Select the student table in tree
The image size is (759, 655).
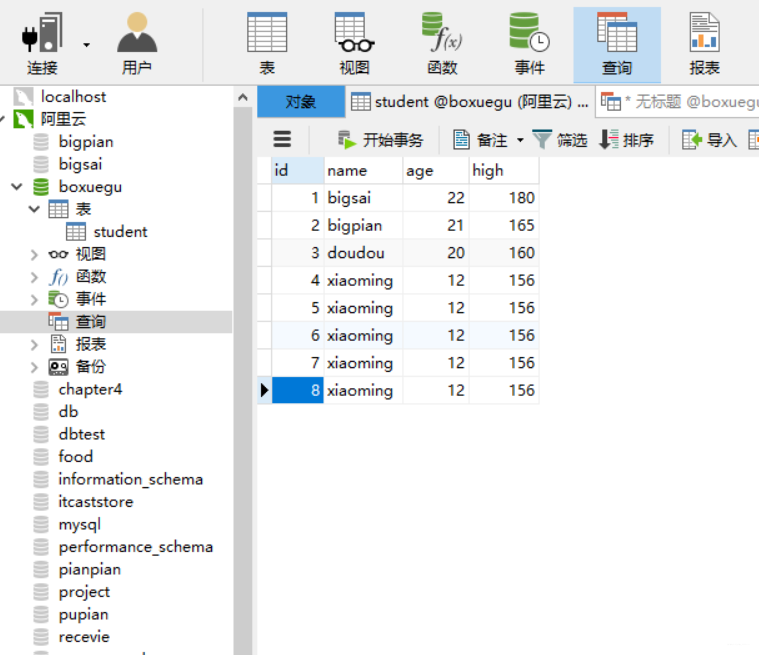pyautogui.click(x=120, y=231)
